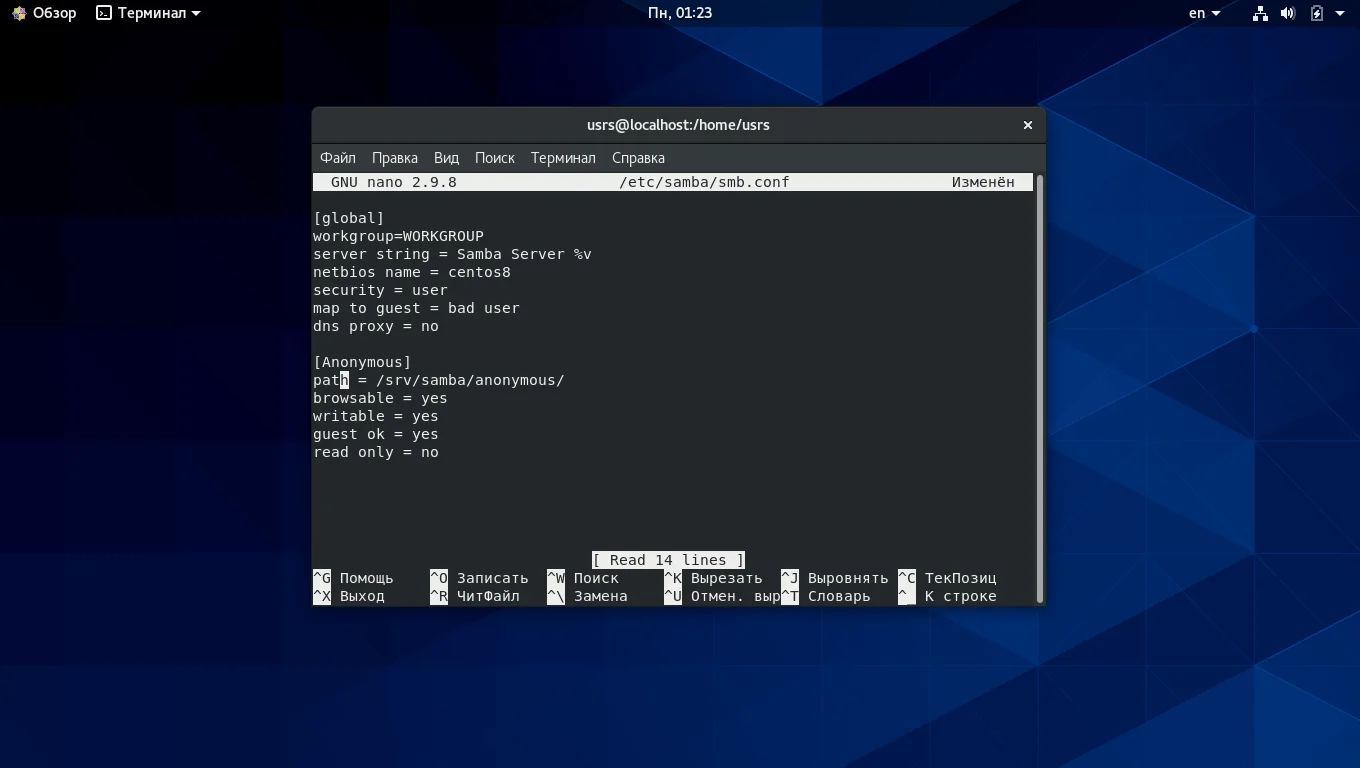The width and height of the screenshot is (1360, 768).
Task: Open the Поиск menu
Action: coord(494,158)
